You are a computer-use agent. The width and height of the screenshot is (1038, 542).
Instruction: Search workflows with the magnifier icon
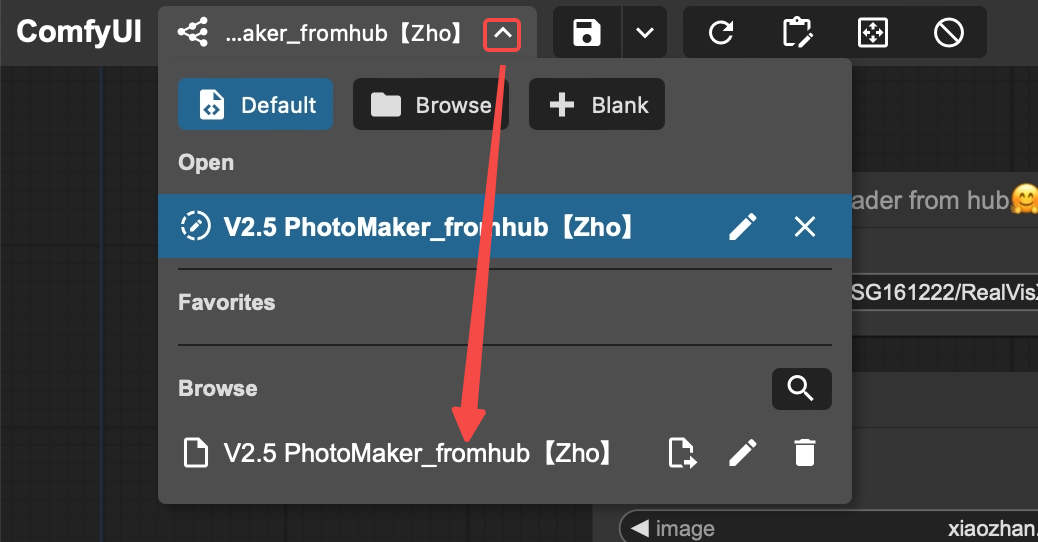(x=801, y=388)
